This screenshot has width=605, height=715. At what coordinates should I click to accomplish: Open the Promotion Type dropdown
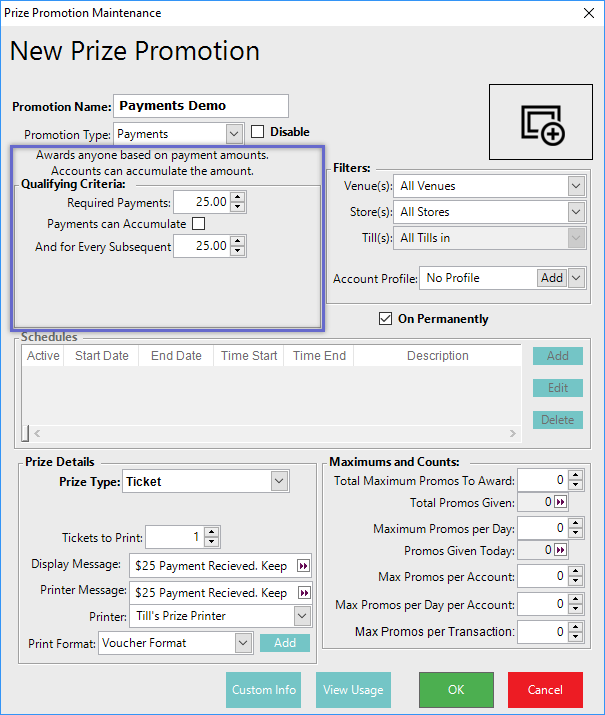tap(234, 133)
